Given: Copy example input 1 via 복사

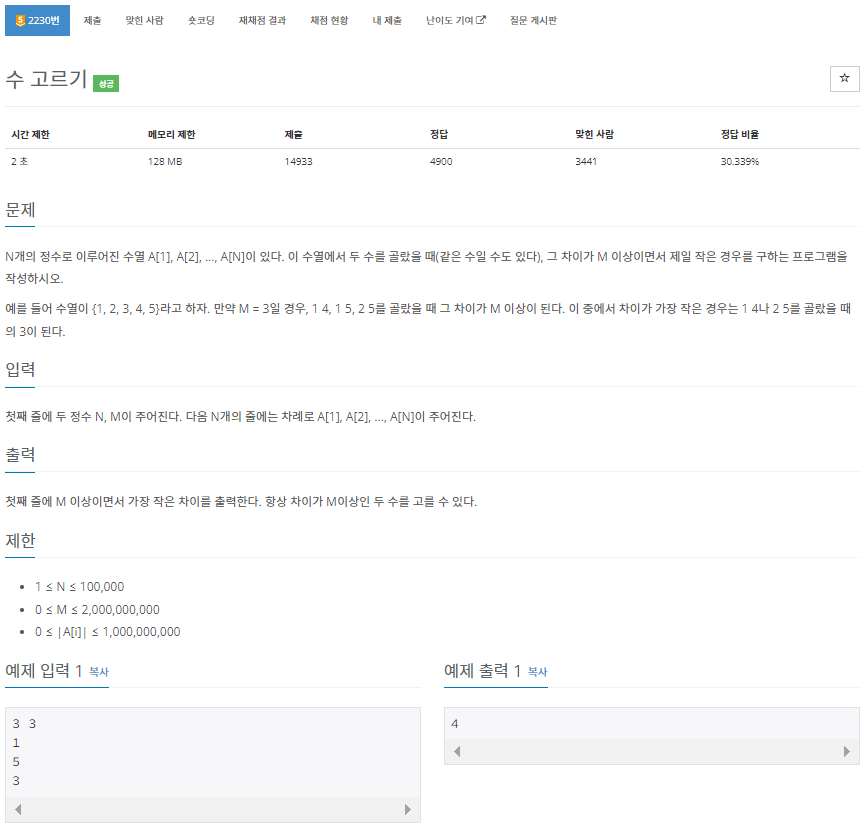Looking at the screenshot, I should [x=99, y=672].
